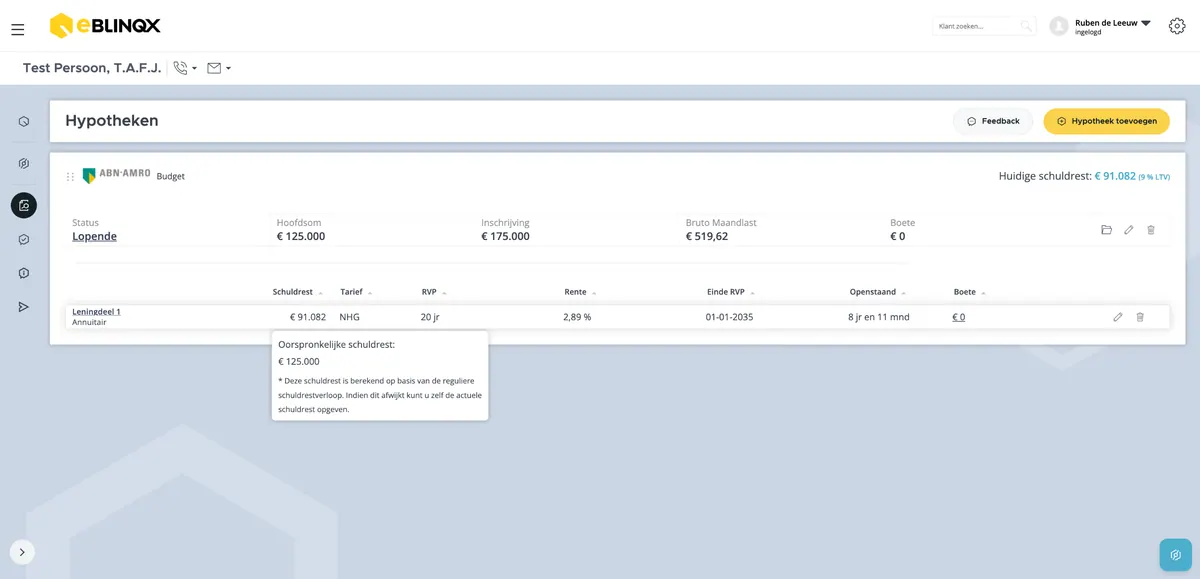Click the Feedback button
This screenshot has width=1200, height=579.
(993, 121)
